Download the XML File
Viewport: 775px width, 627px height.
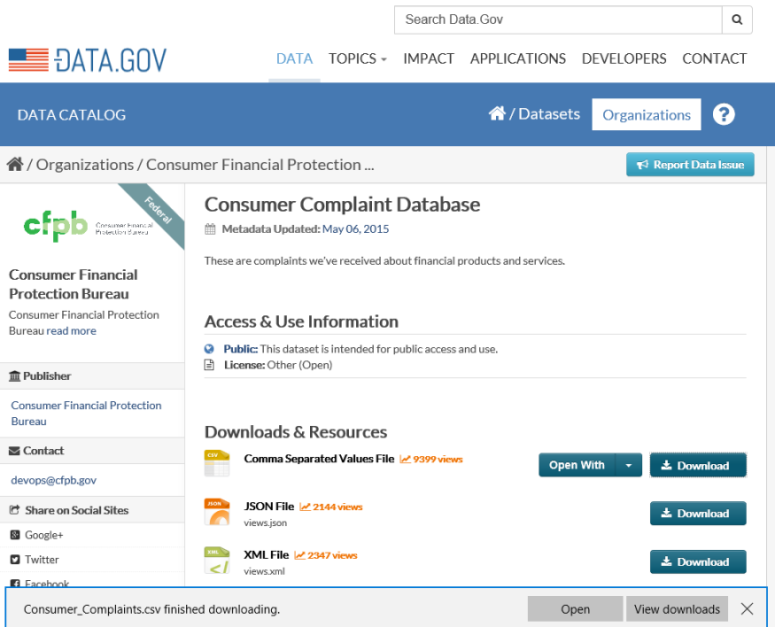pos(698,562)
